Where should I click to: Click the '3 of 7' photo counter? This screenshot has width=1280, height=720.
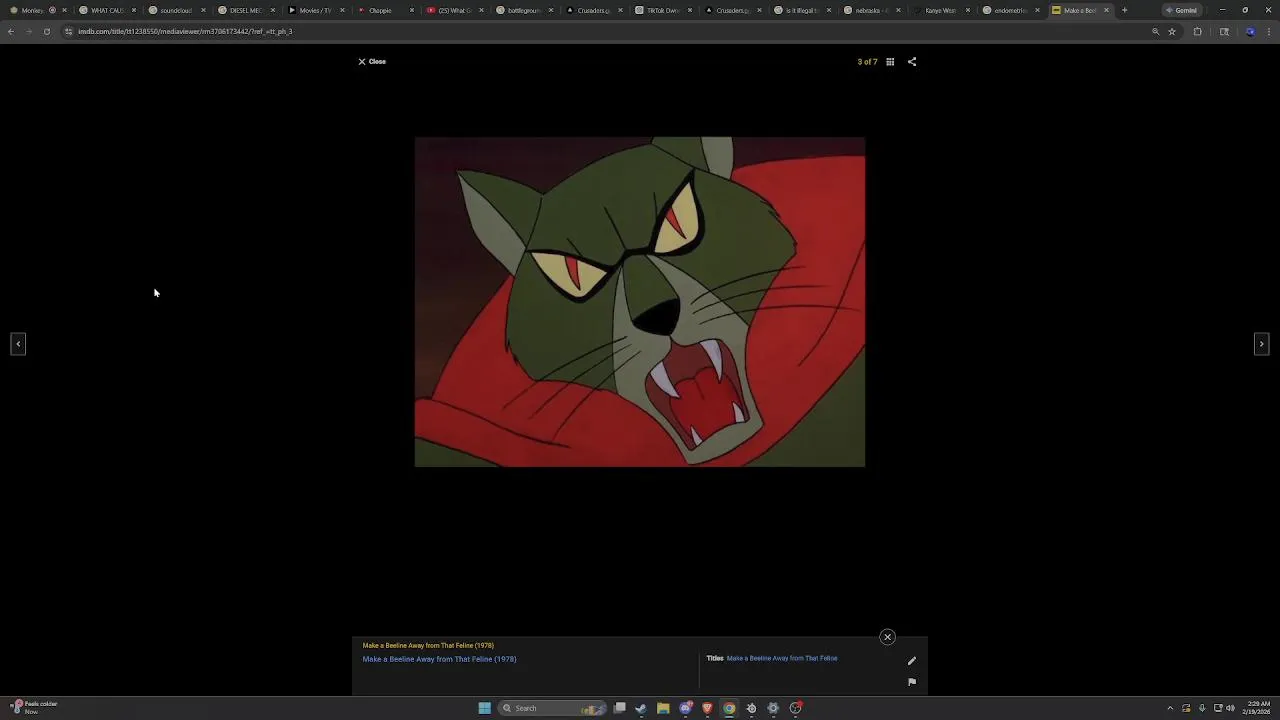tap(867, 62)
